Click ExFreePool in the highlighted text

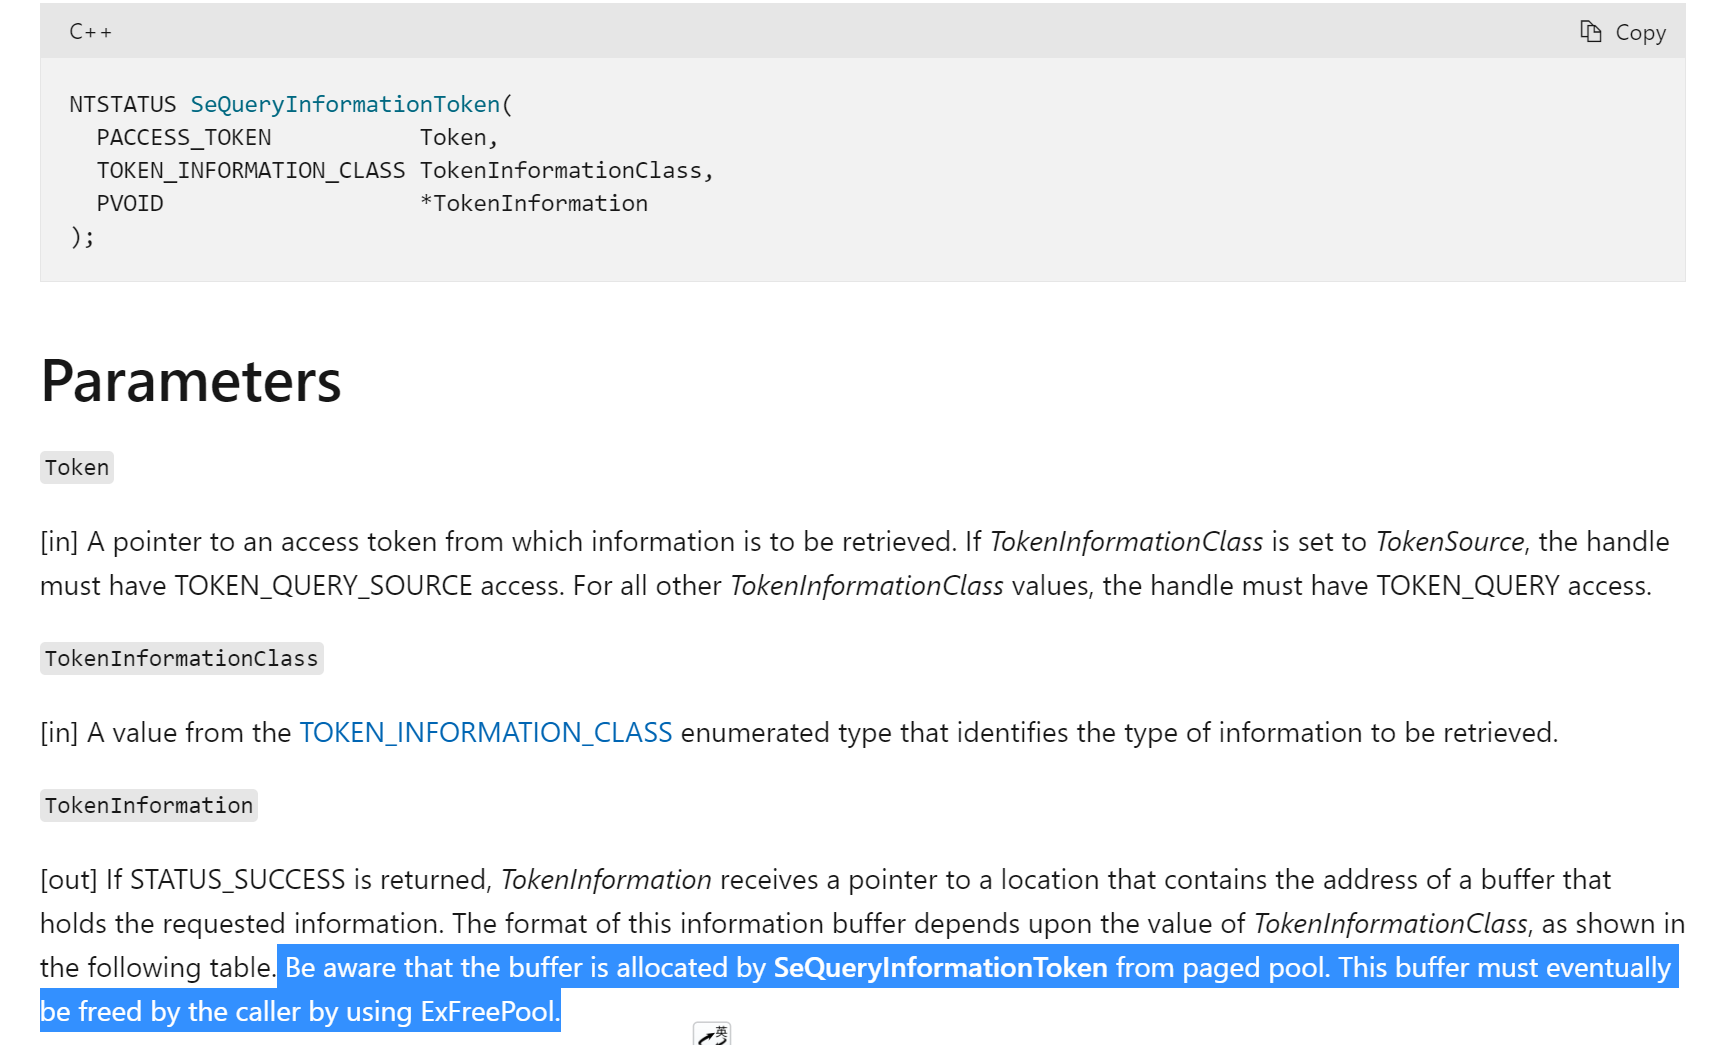point(487,1012)
